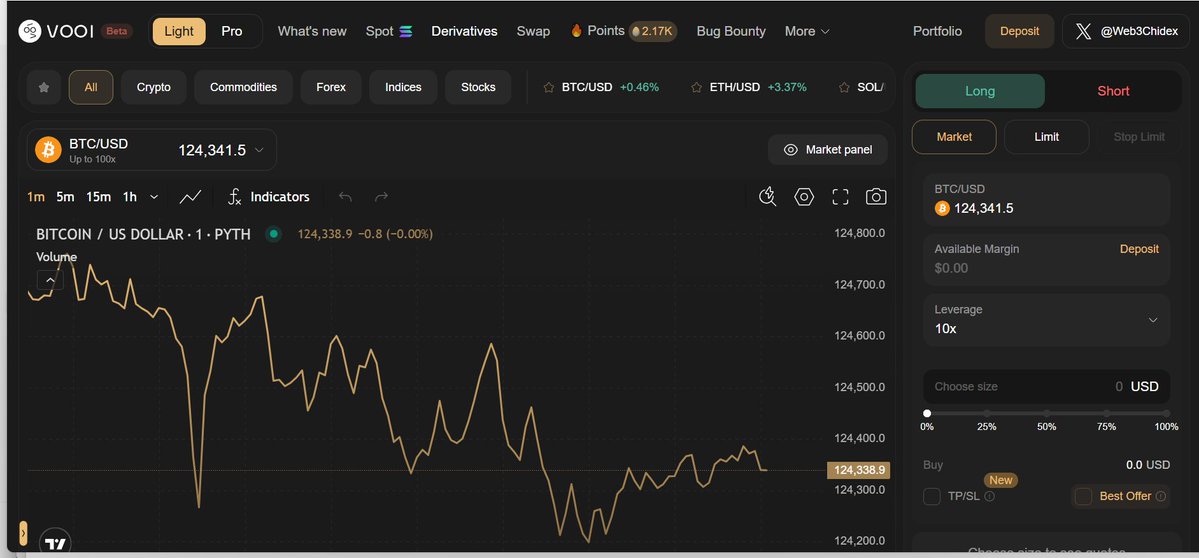
Task: Click the redo arrow on chart toolbar
Action: [x=382, y=197]
